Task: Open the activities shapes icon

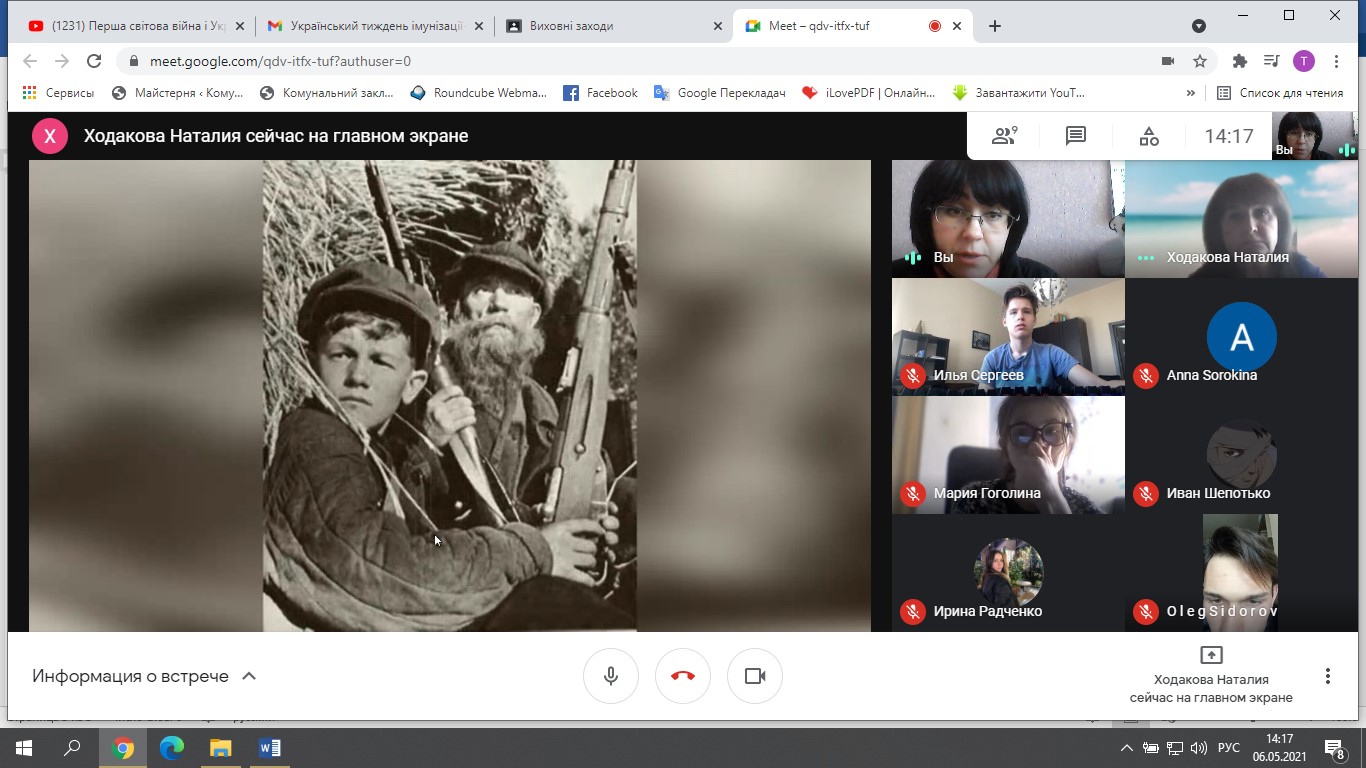Action: click(x=1149, y=136)
